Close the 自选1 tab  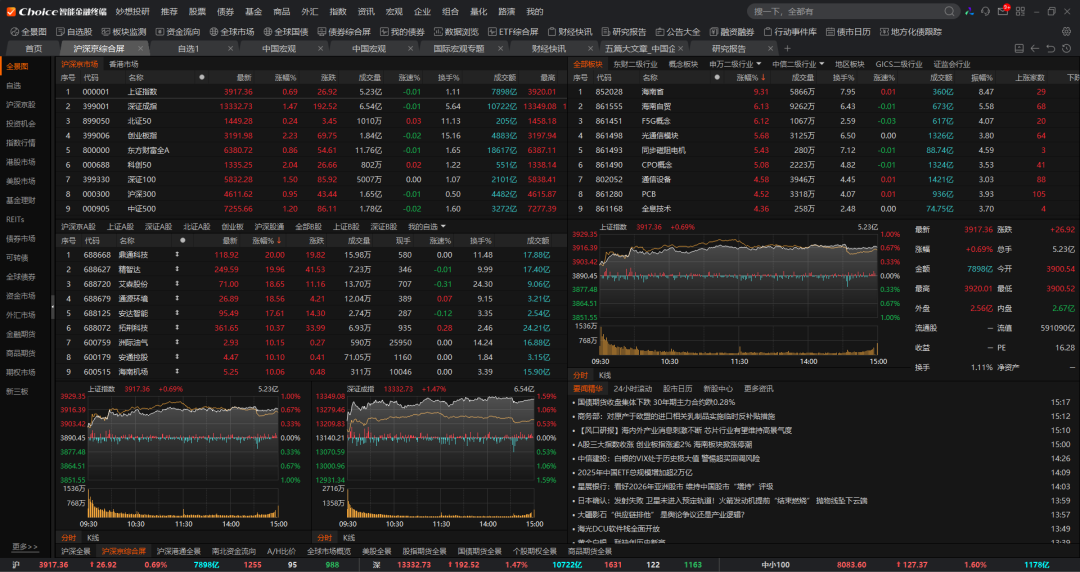tap(232, 48)
